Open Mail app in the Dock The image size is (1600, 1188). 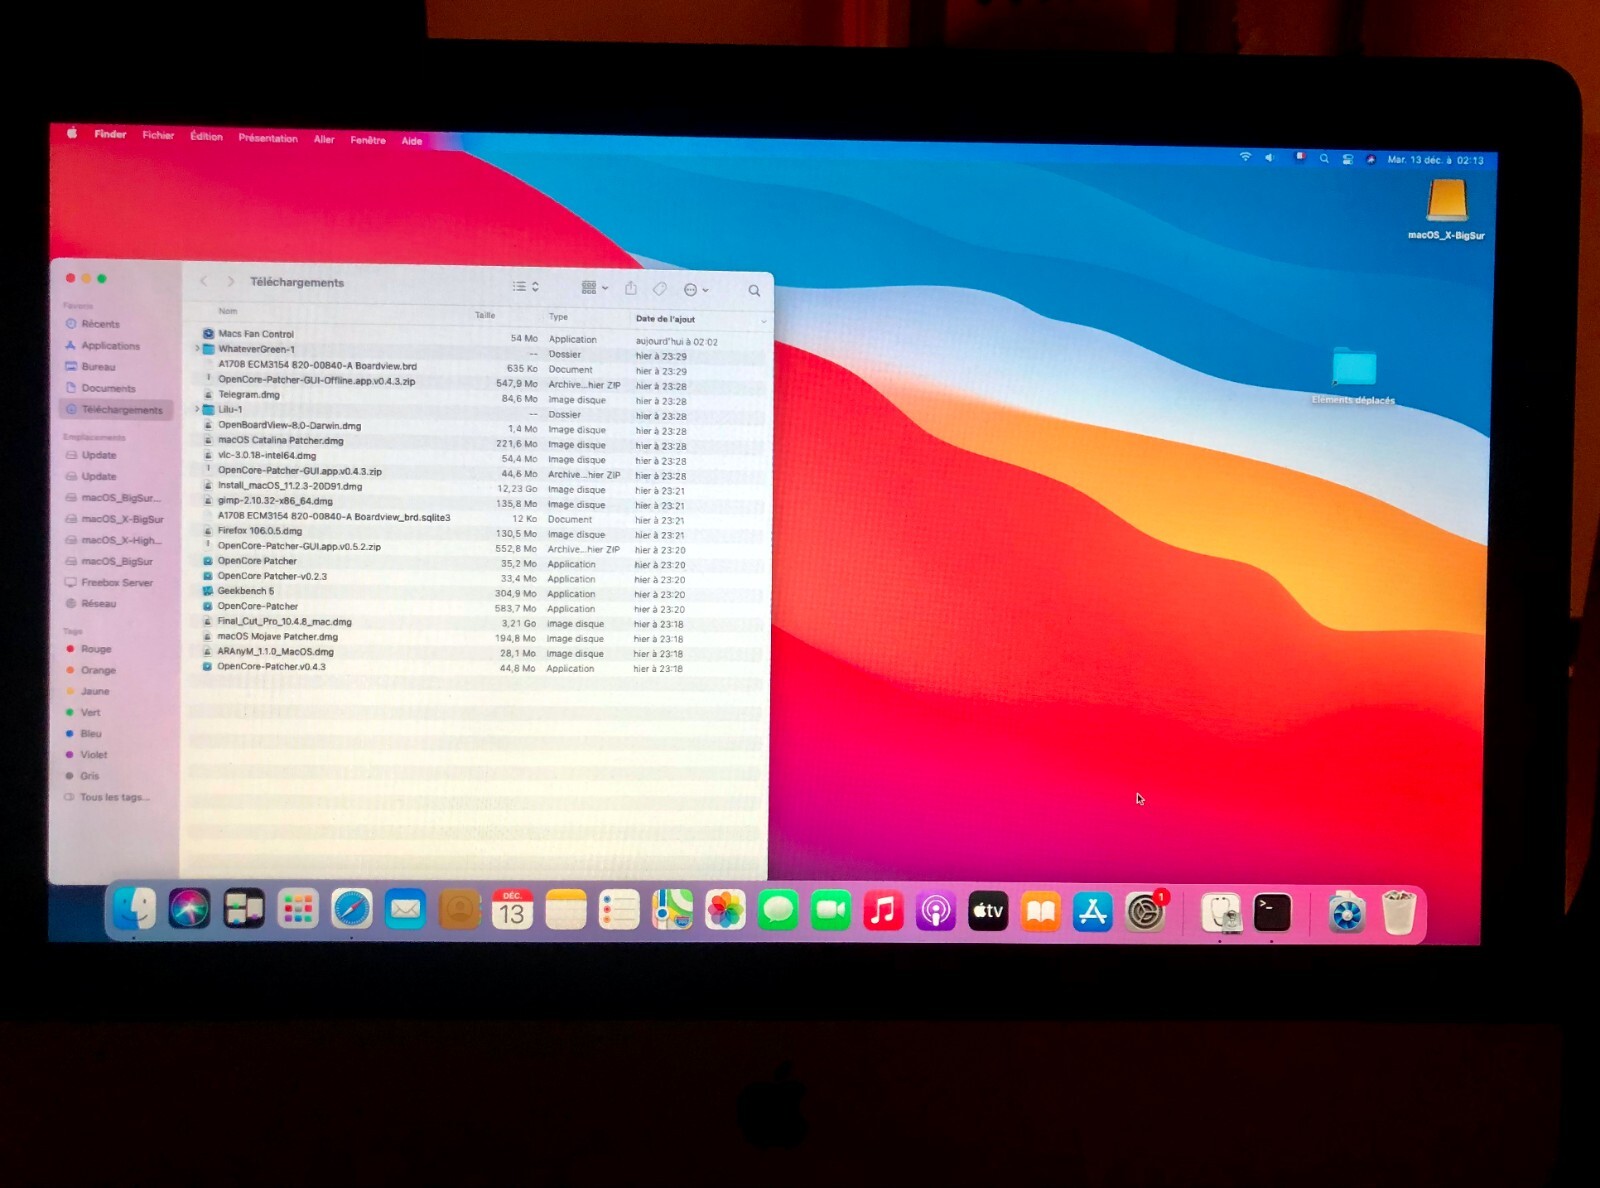[405, 910]
